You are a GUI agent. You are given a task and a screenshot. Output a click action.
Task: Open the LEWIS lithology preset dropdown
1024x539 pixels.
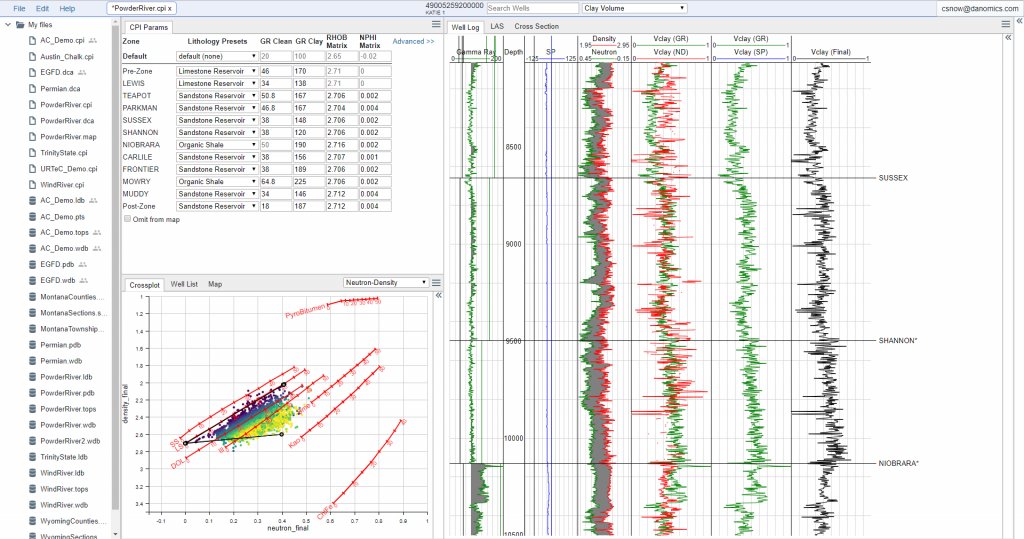click(x=217, y=84)
